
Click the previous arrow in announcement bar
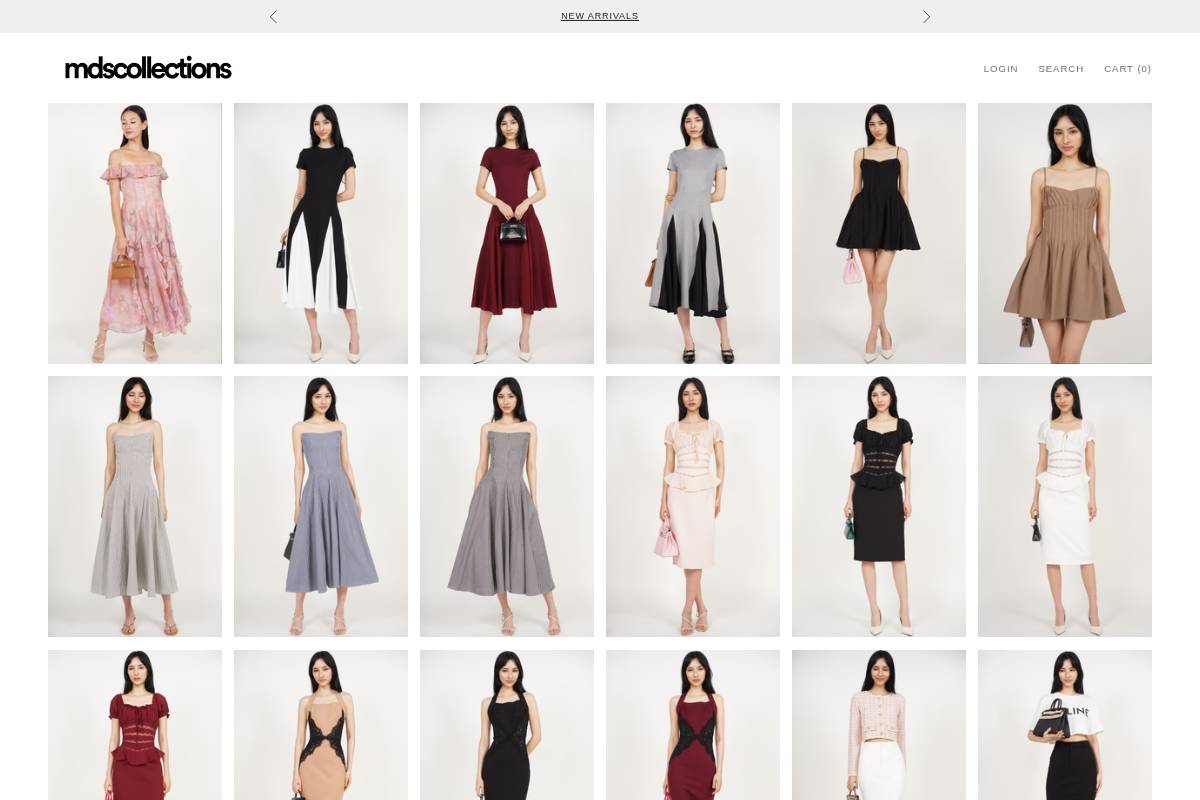tap(273, 17)
